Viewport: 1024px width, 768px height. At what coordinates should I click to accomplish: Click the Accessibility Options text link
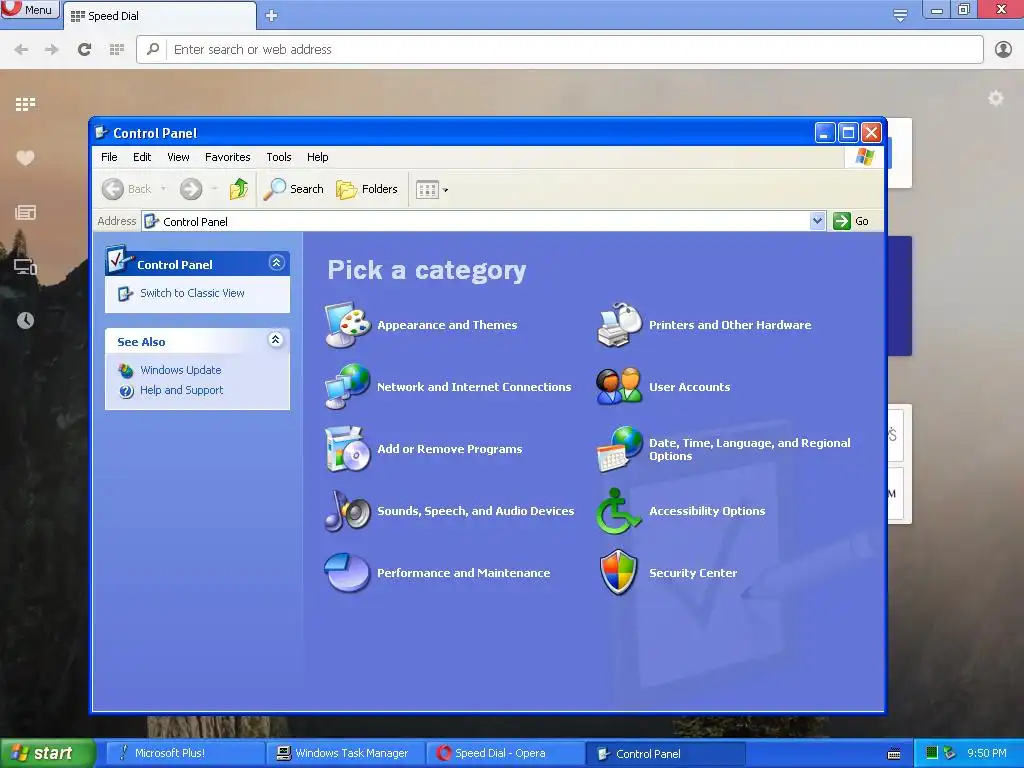tap(707, 511)
